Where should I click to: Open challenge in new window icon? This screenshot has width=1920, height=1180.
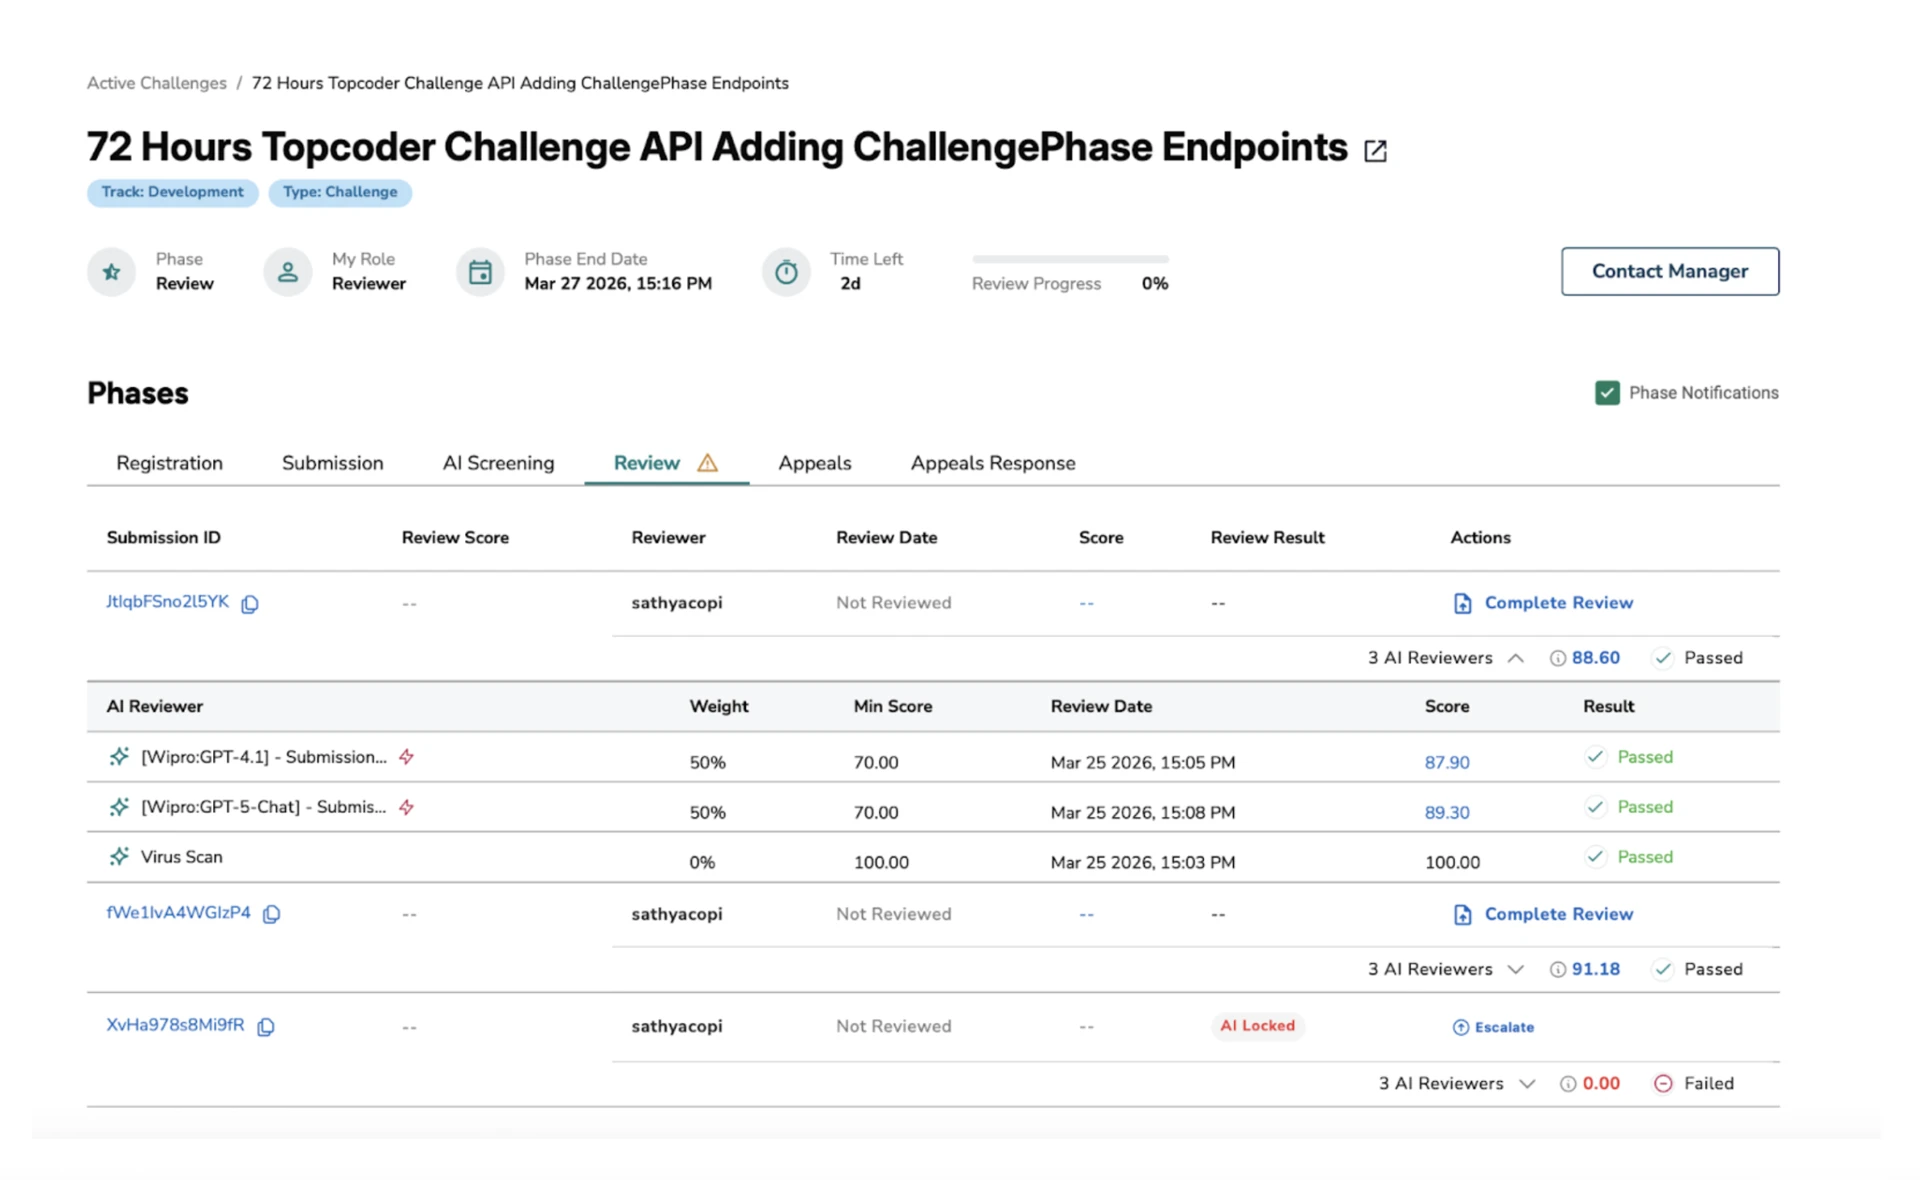[1375, 150]
